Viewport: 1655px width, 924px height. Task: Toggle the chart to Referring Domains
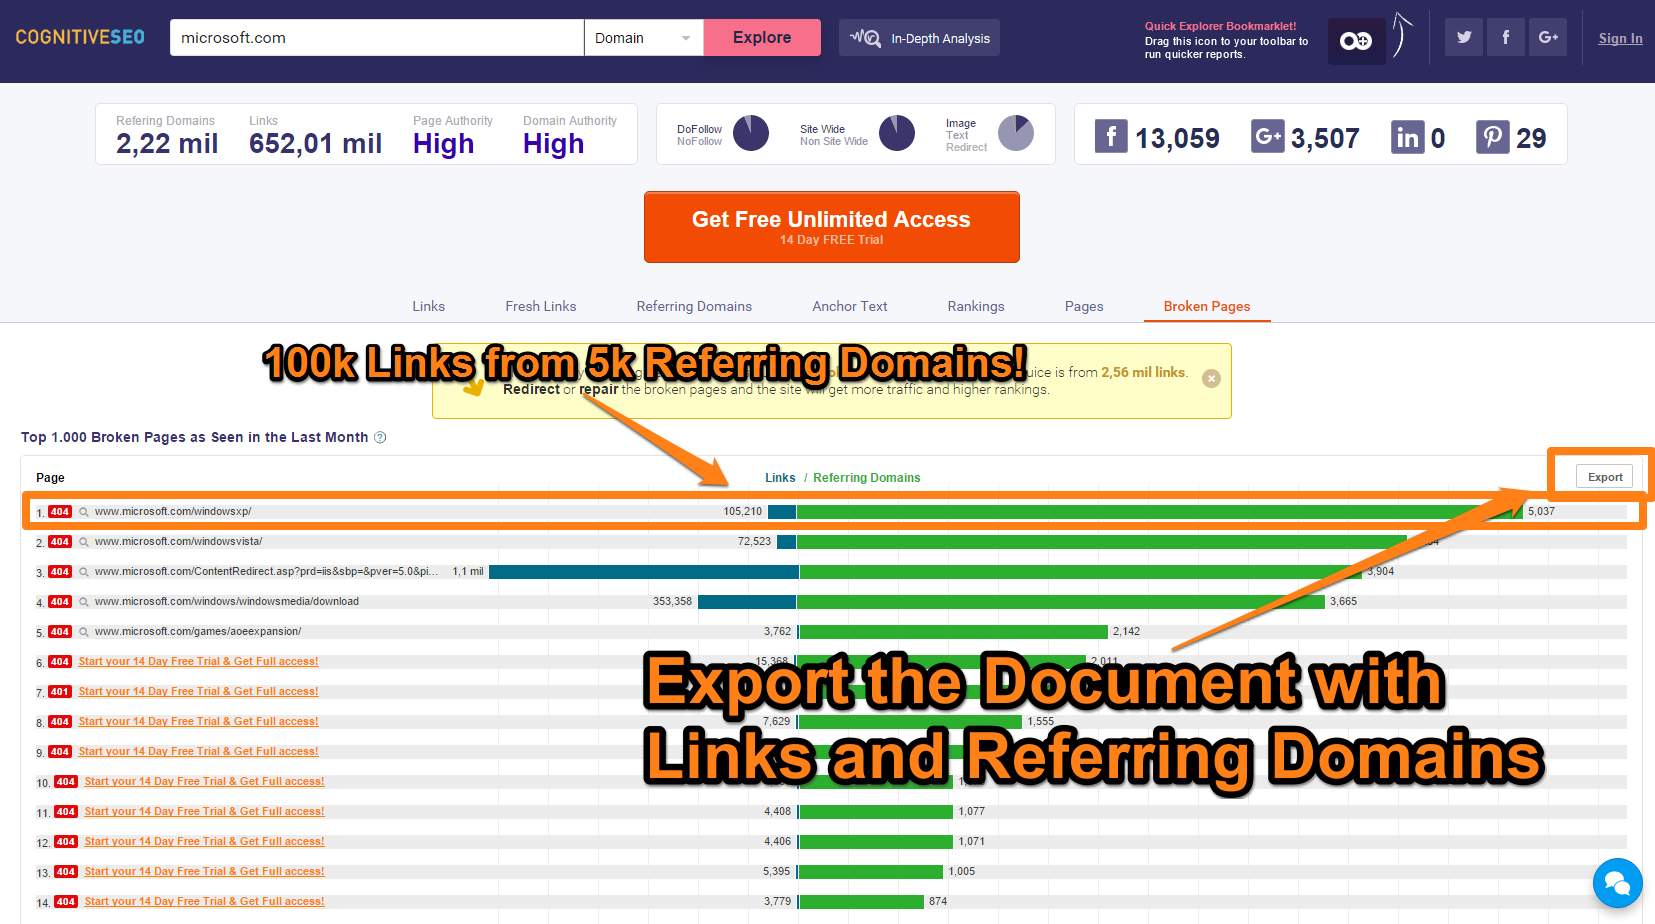click(866, 477)
